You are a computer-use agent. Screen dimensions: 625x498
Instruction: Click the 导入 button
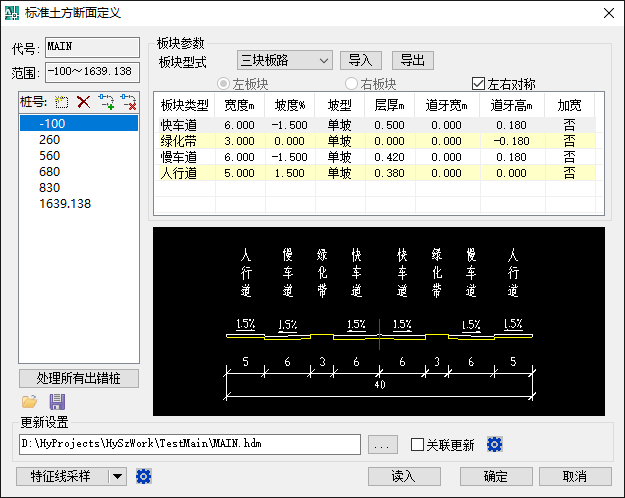tap(361, 61)
